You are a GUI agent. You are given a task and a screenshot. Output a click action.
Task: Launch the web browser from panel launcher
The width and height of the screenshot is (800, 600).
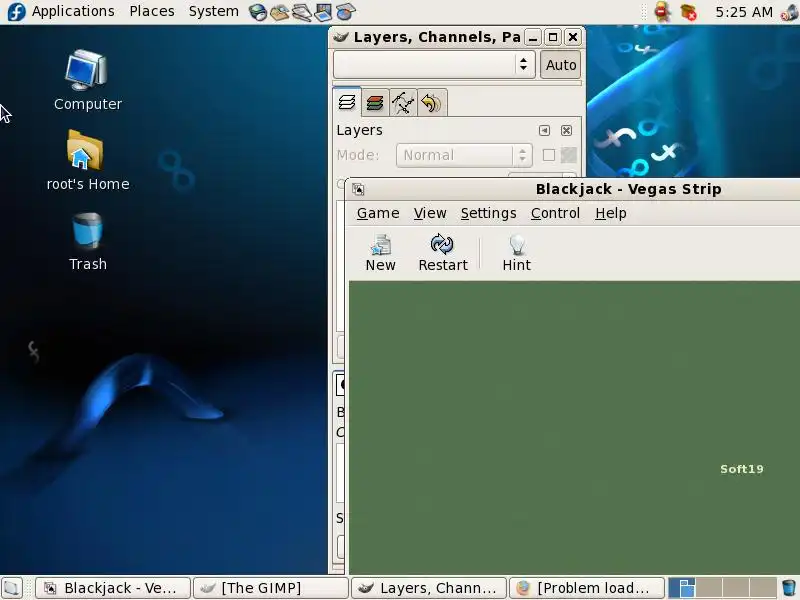258,12
